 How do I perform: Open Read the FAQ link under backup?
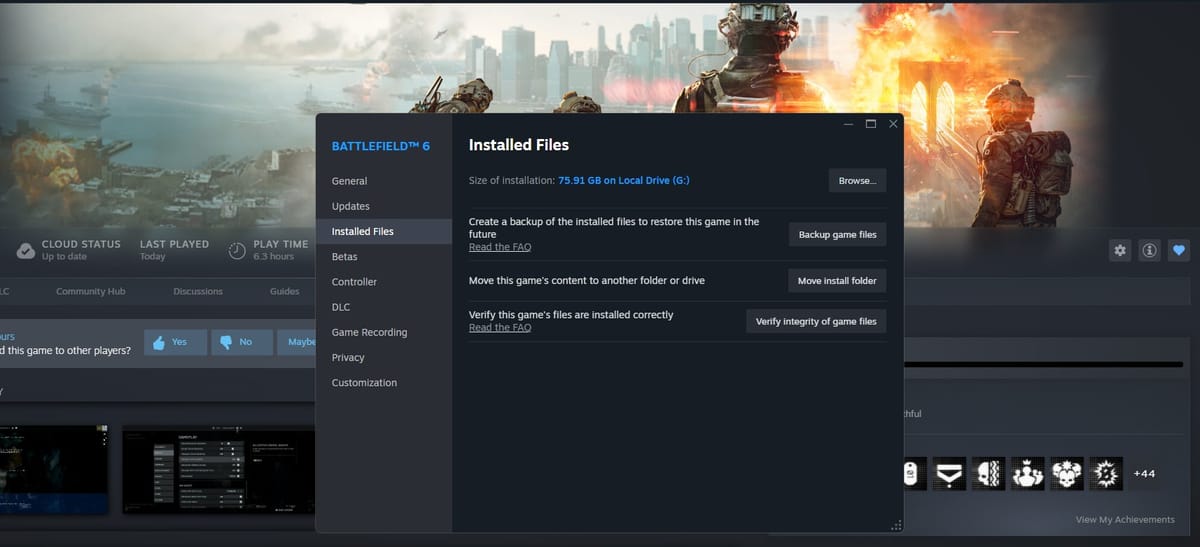pyautogui.click(x=500, y=247)
